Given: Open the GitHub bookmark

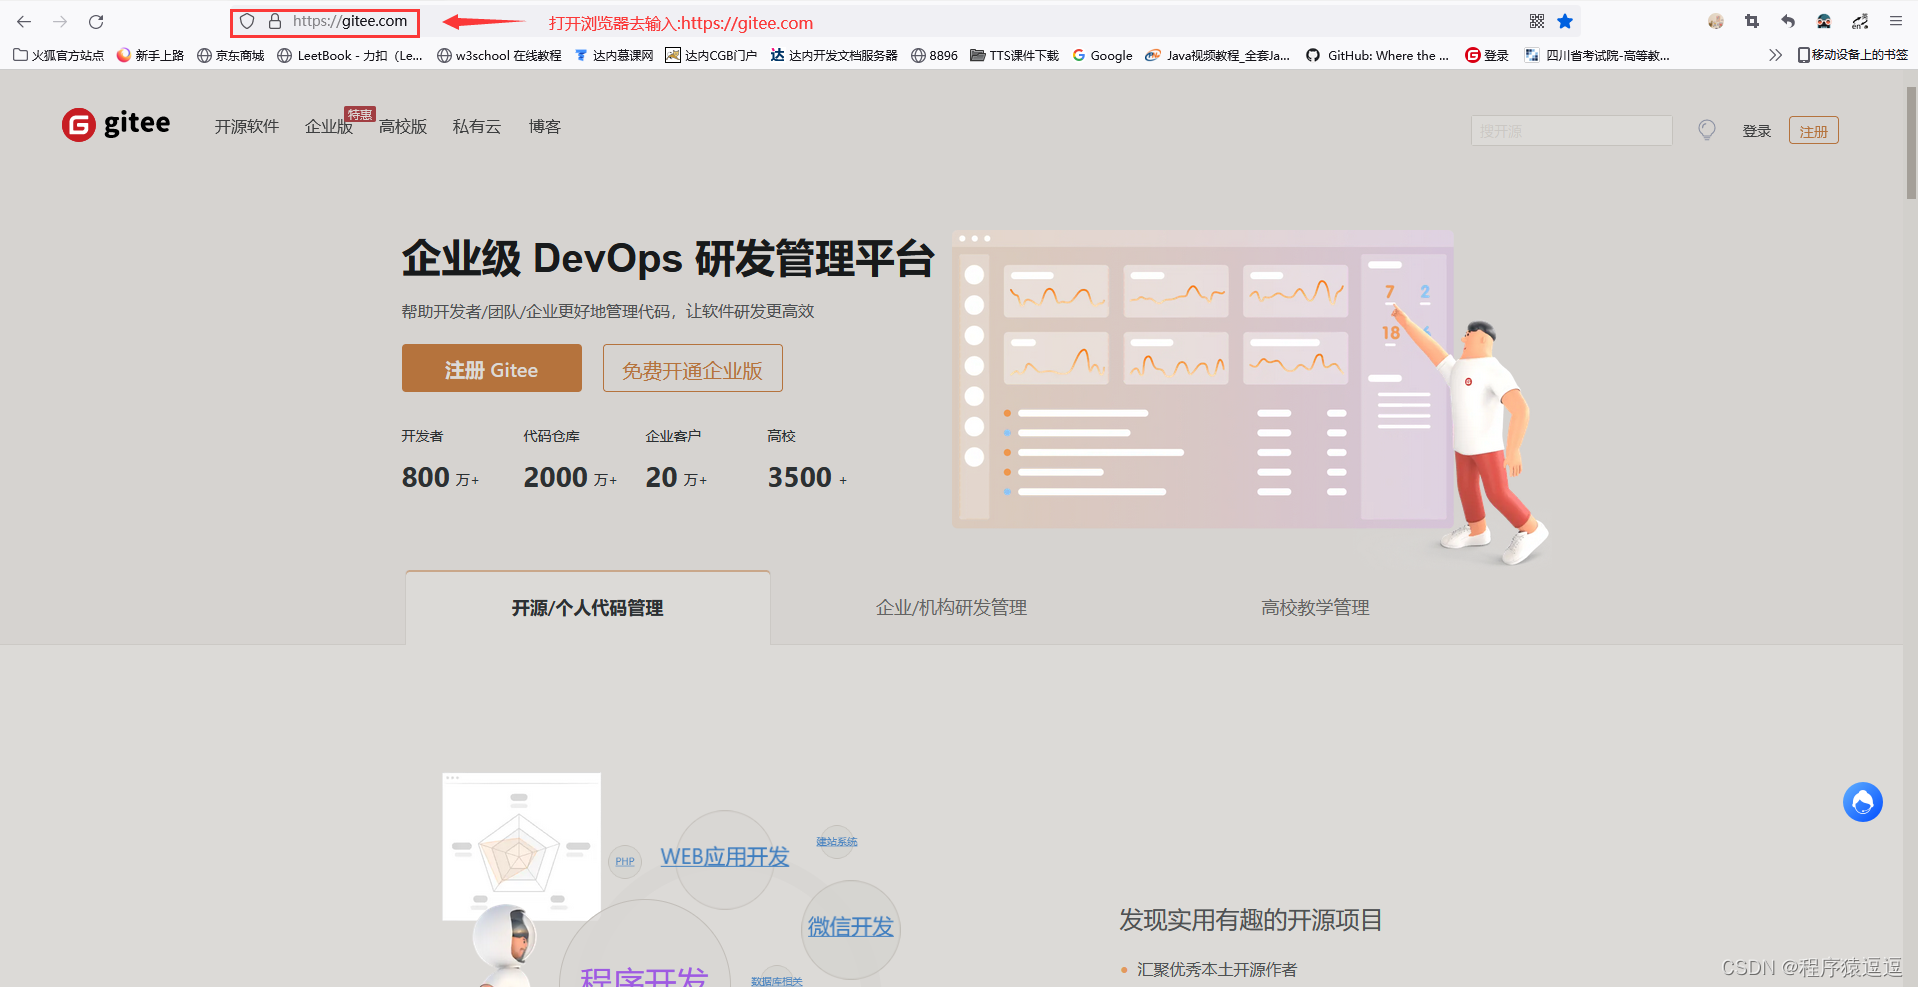Looking at the screenshot, I should tap(1378, 55).
